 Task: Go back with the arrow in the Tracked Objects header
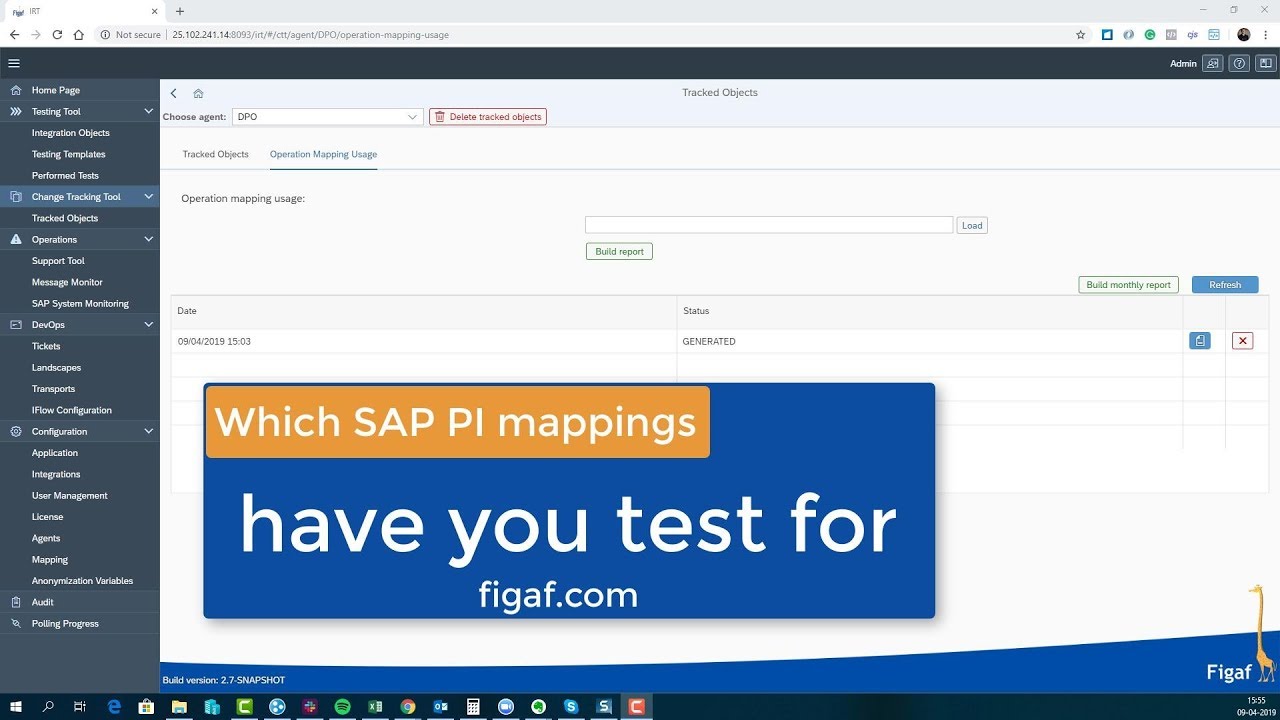[173, 93]
